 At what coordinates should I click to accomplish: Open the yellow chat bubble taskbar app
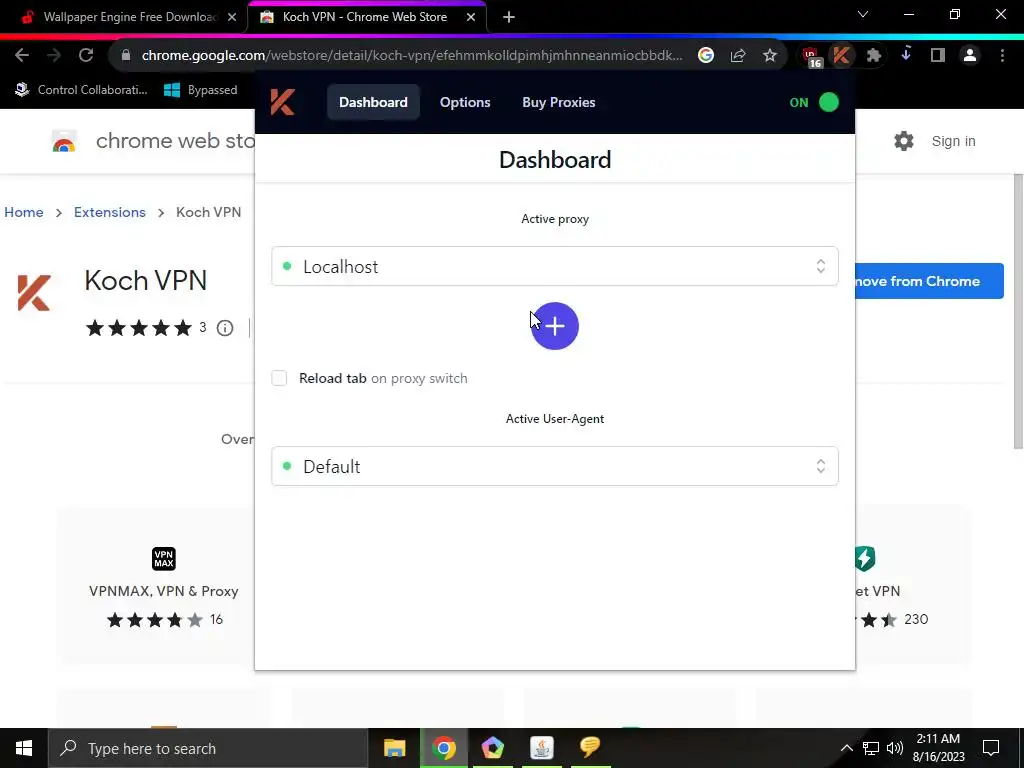[590, 748]
